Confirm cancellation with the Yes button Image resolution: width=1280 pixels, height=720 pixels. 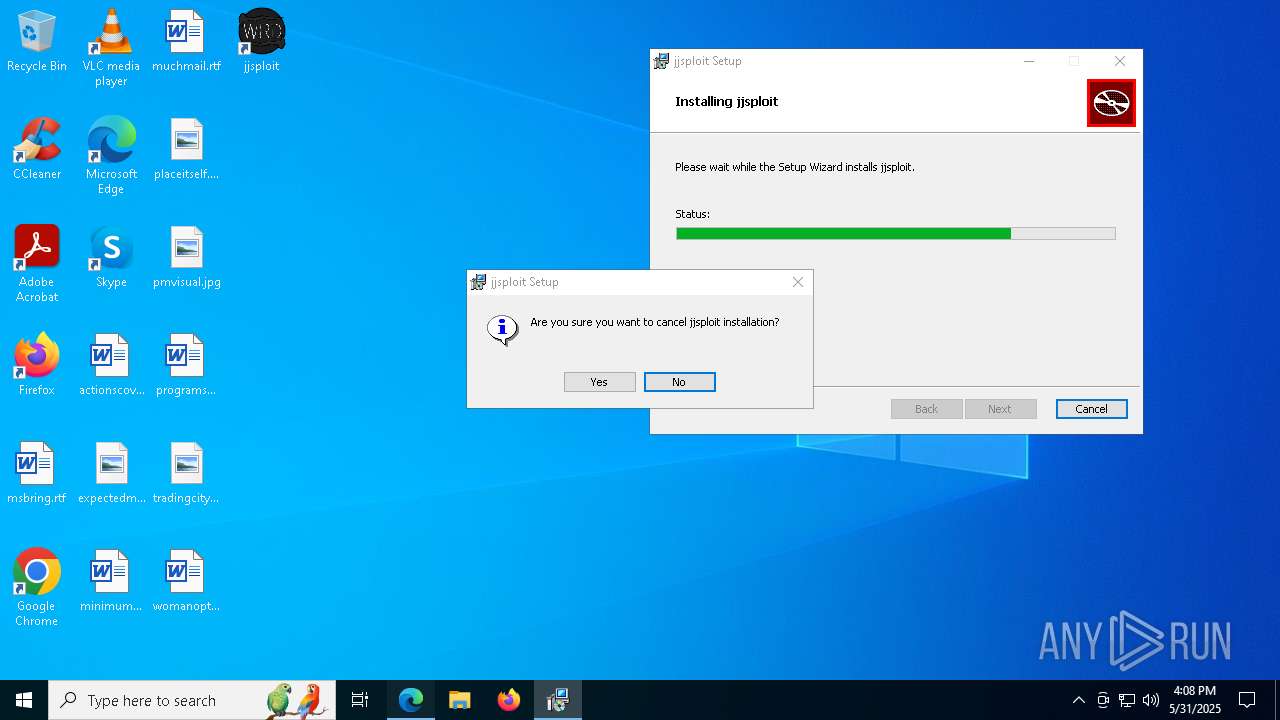coord(599,382)
